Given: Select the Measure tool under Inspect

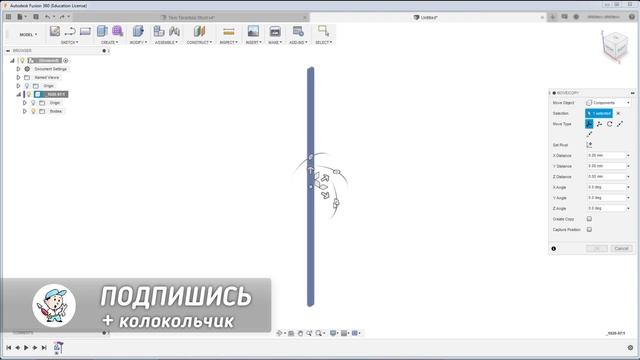Looking at the screenshot, I should 229,31.
